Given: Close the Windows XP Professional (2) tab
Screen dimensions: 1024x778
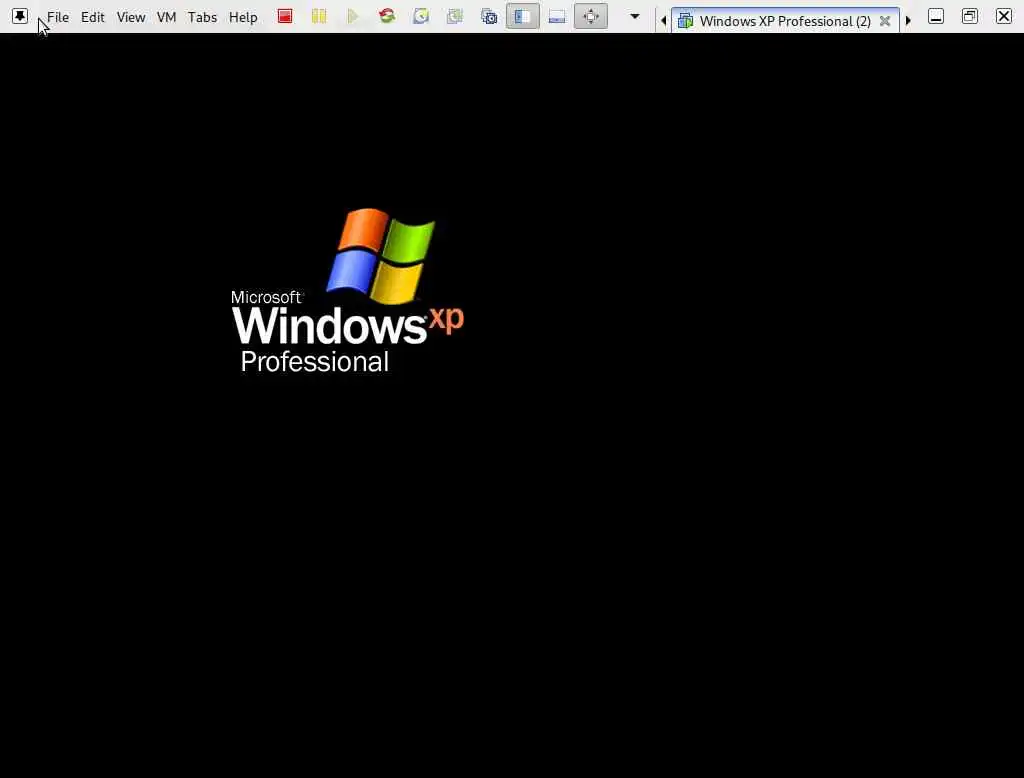Looking at the screenshot, I should [885, 21].
